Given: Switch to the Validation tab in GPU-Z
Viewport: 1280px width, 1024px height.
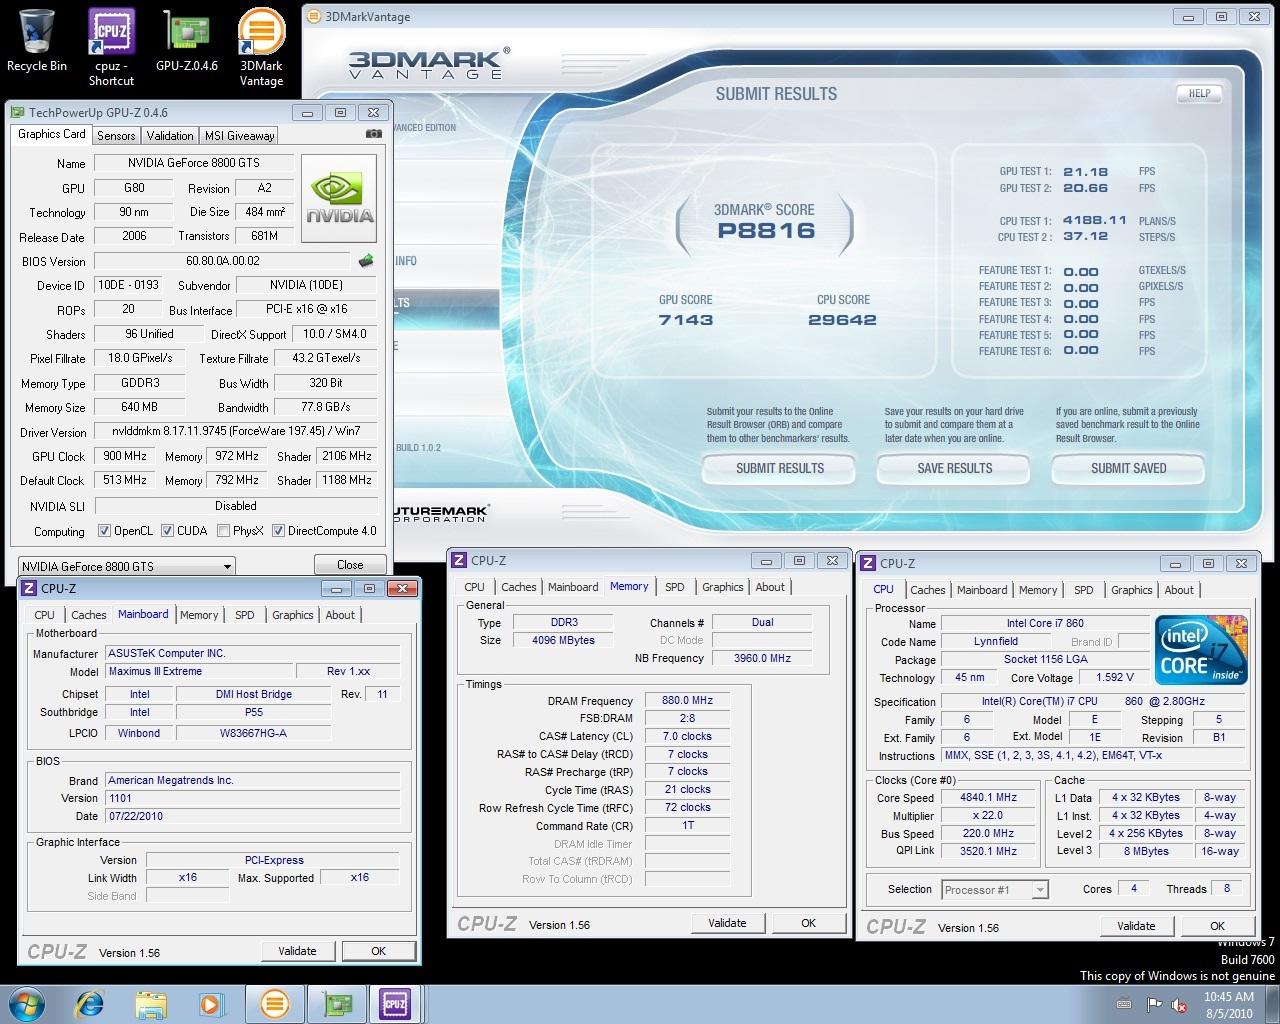Looking at the screenshot, I should tap(170, 136).
